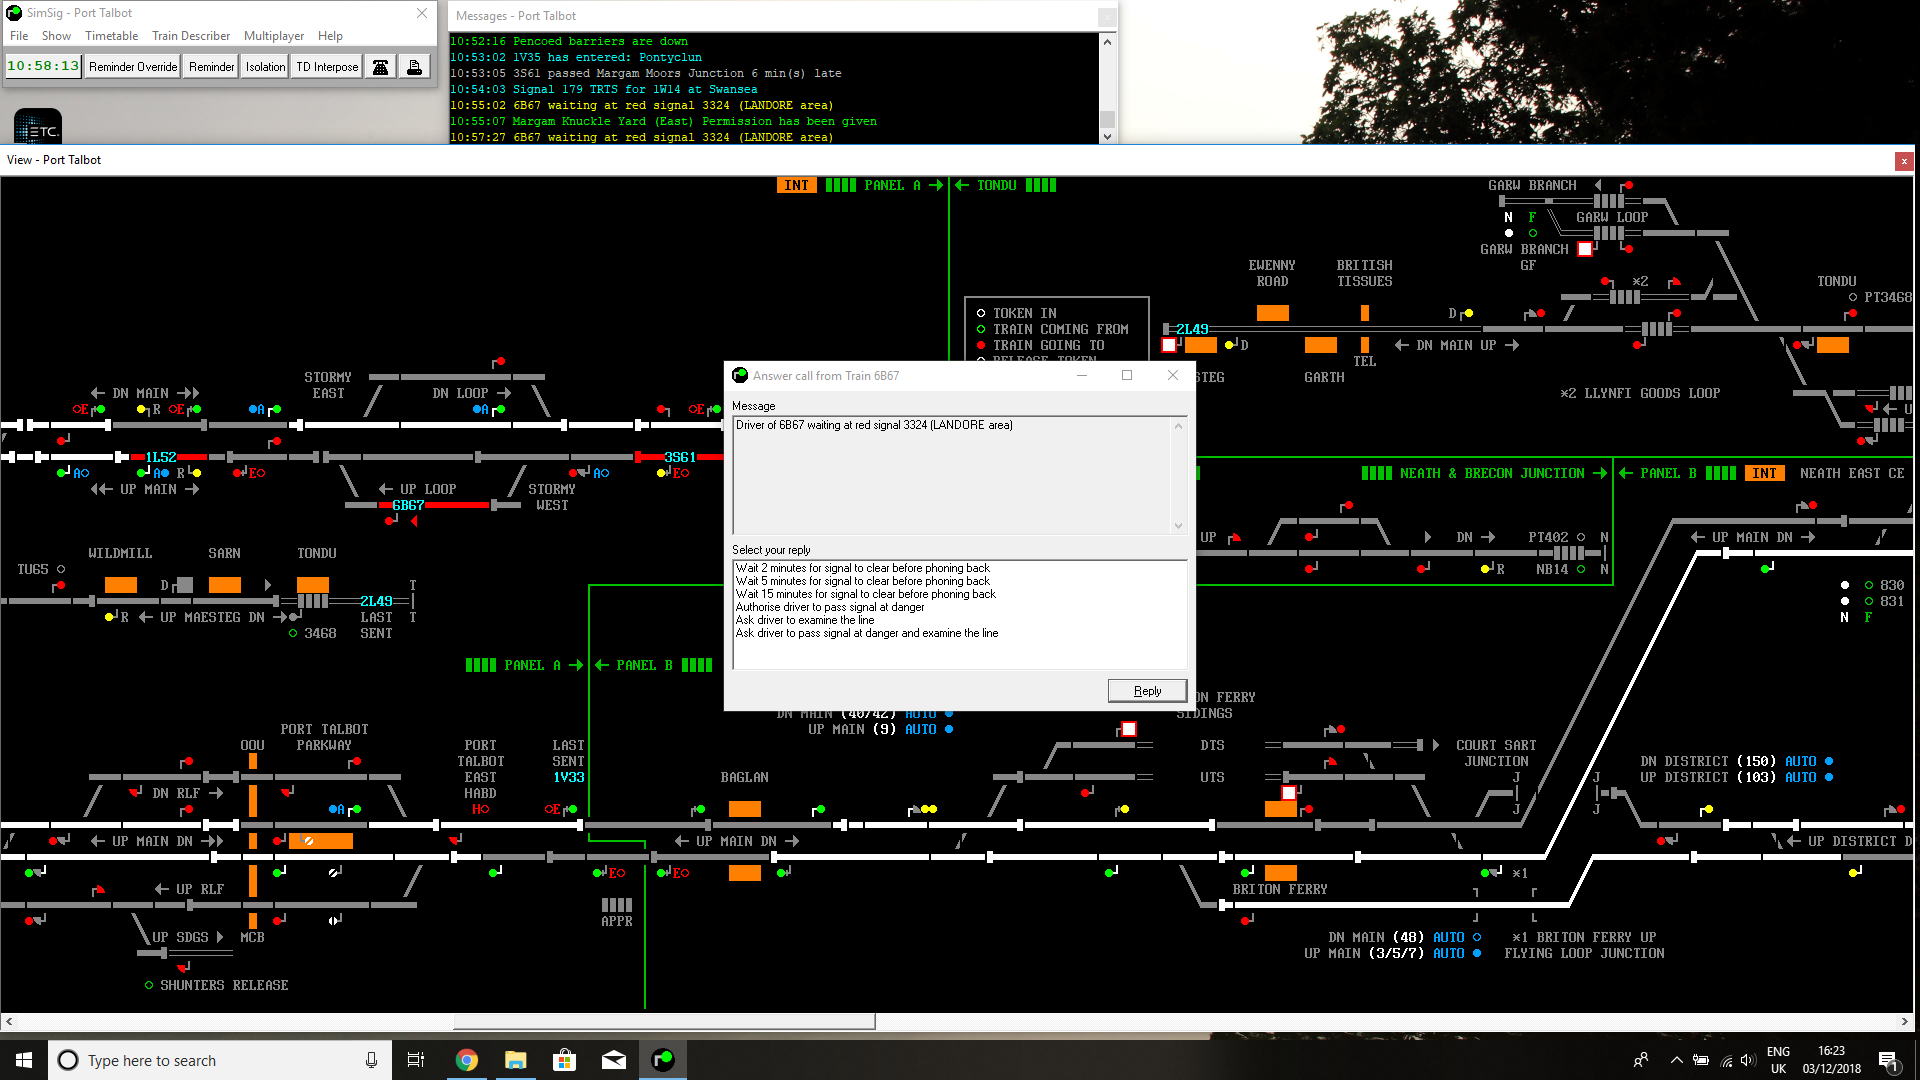Open the ETC desktop shortcut icon
The height and width of the screenshot is (1080, 1920).
[38, 126]
